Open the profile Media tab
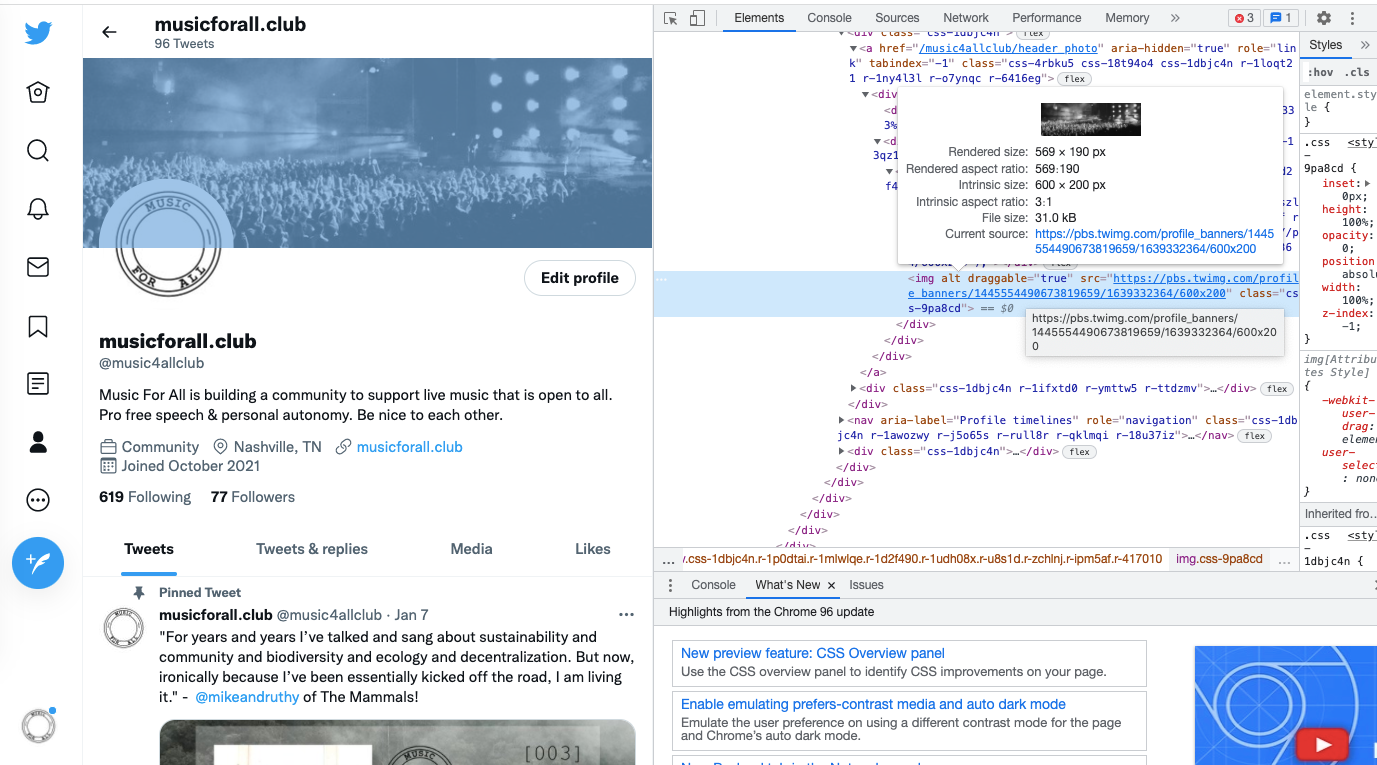 point(472,549)
